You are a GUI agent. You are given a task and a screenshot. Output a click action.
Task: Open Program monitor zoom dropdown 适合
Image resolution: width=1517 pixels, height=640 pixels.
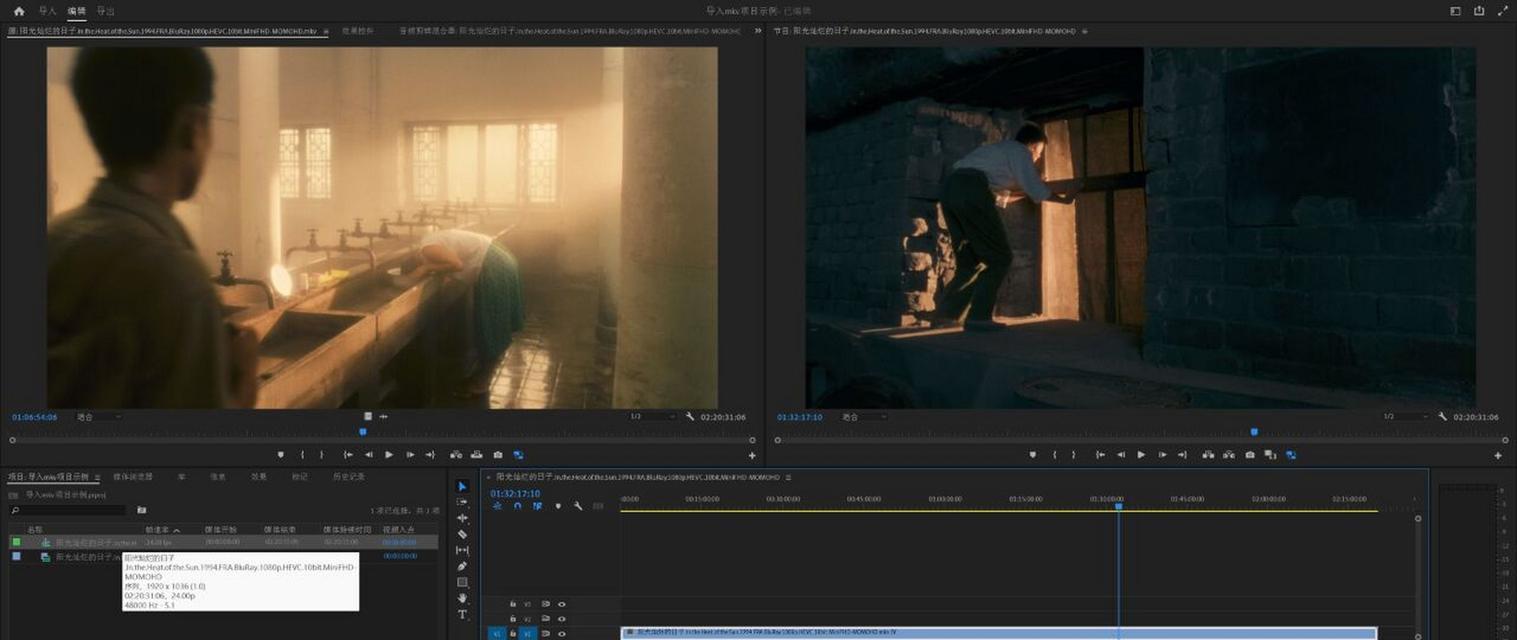(x=864, y=416)
